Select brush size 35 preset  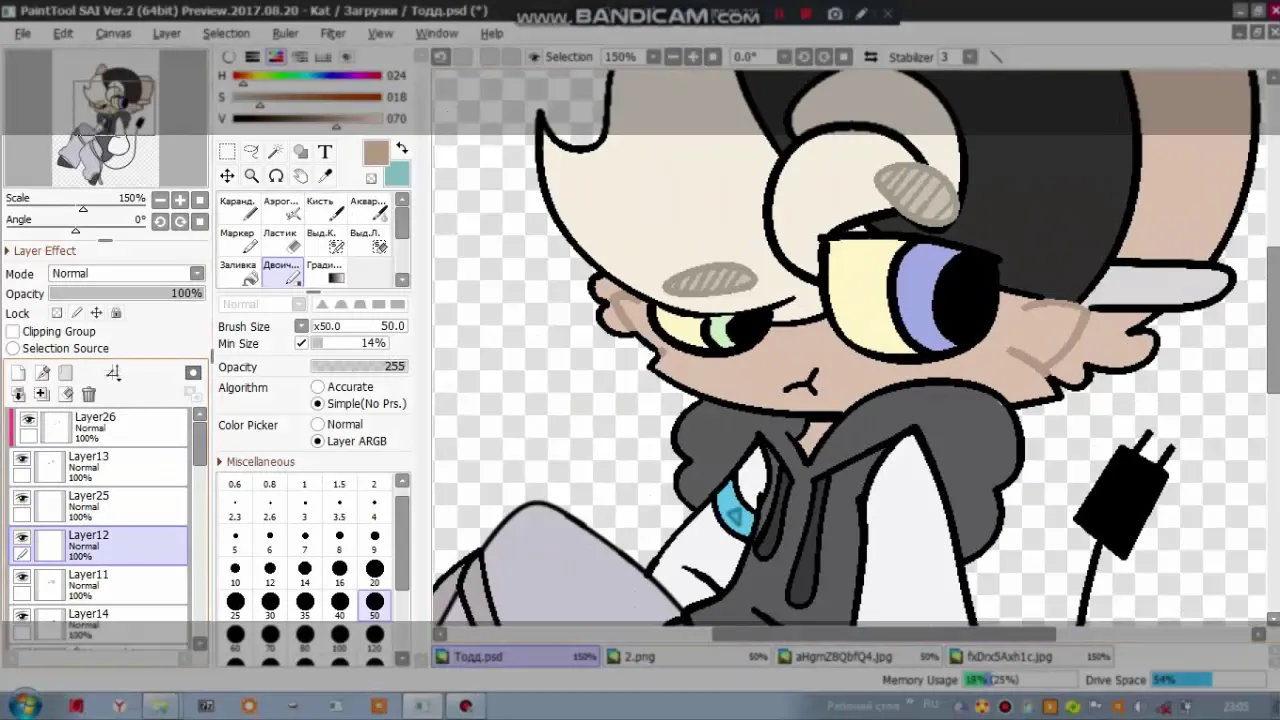[305, 604]
